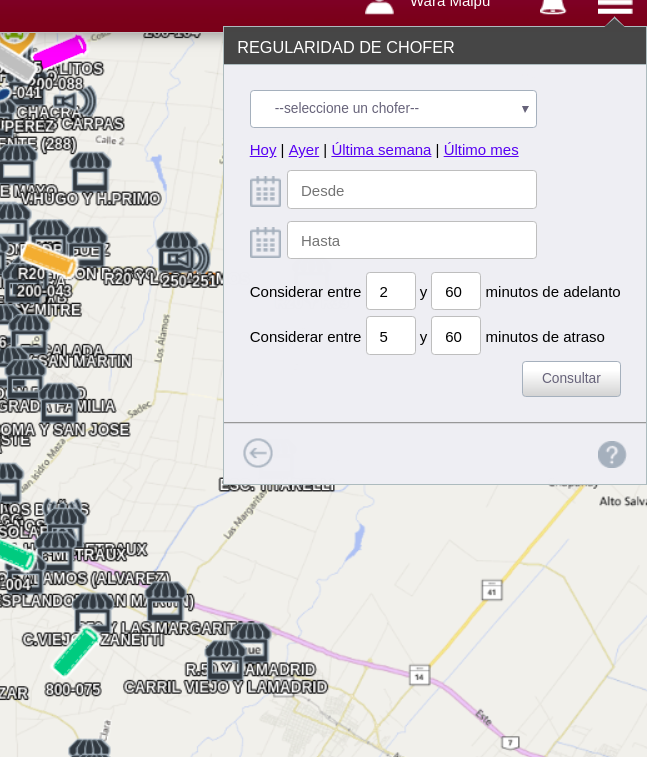Choose the 'Última semana' link
This screenshot has width=647, height=757.
[x=381, y=150]
